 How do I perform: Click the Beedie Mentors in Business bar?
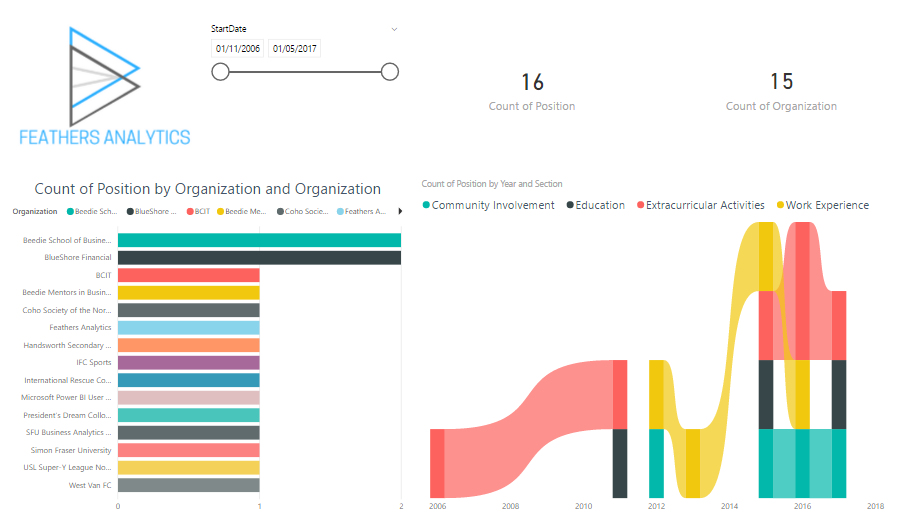click(188, 293)
